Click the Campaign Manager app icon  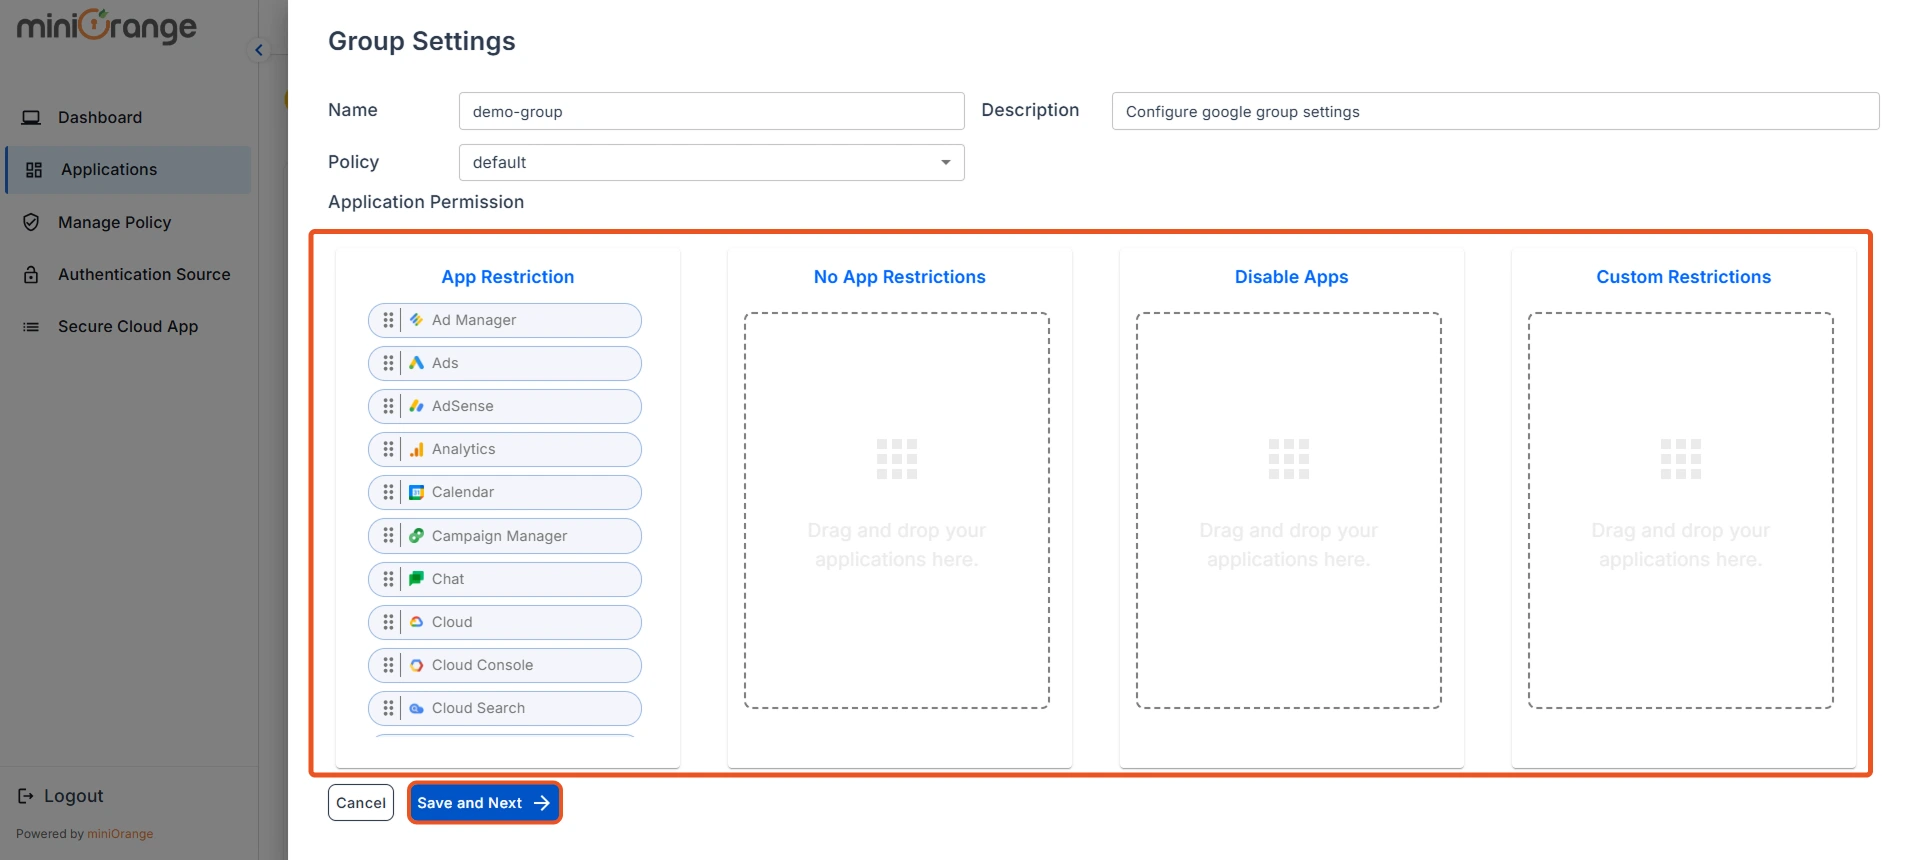click(416, 536)
